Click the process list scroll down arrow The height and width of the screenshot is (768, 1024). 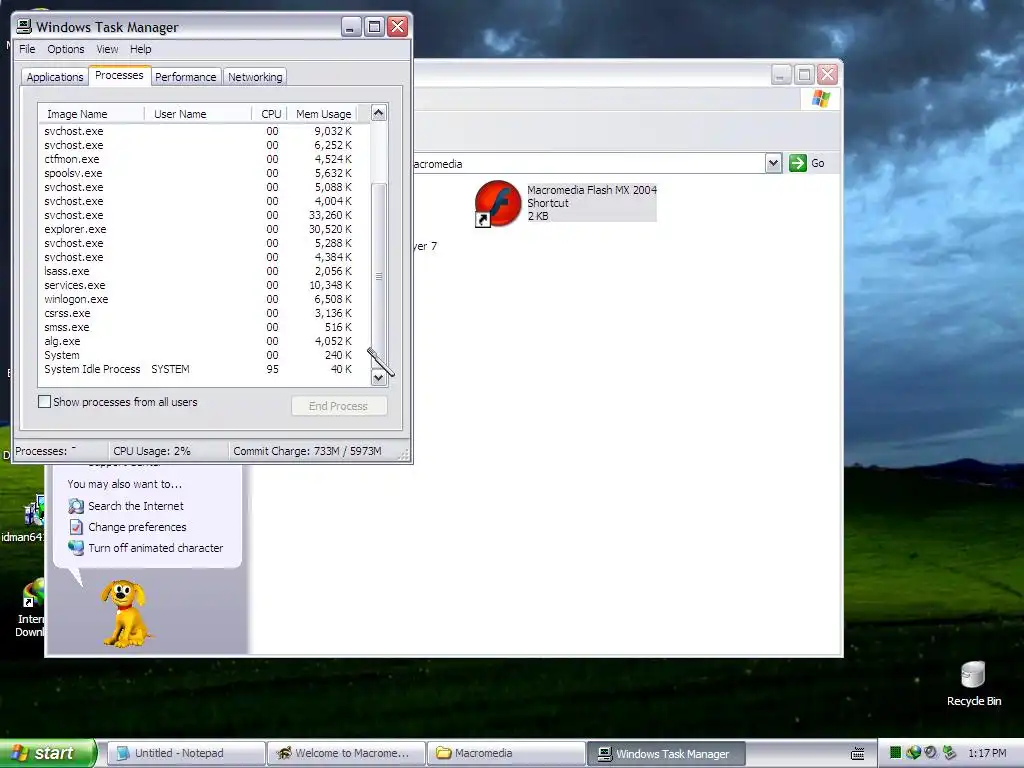(x=379, y=377)
